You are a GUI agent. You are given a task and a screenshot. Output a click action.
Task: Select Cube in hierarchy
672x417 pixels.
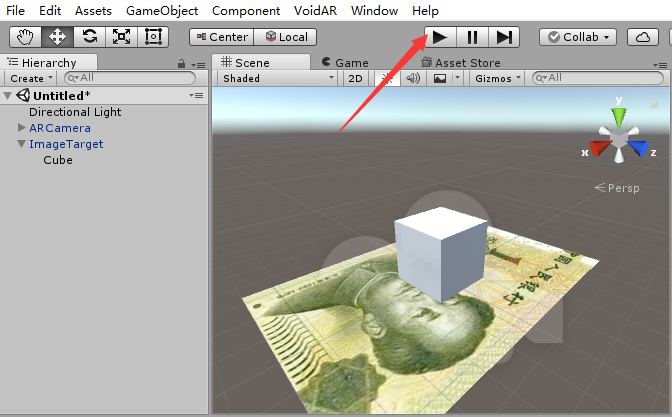click(58, 160)
